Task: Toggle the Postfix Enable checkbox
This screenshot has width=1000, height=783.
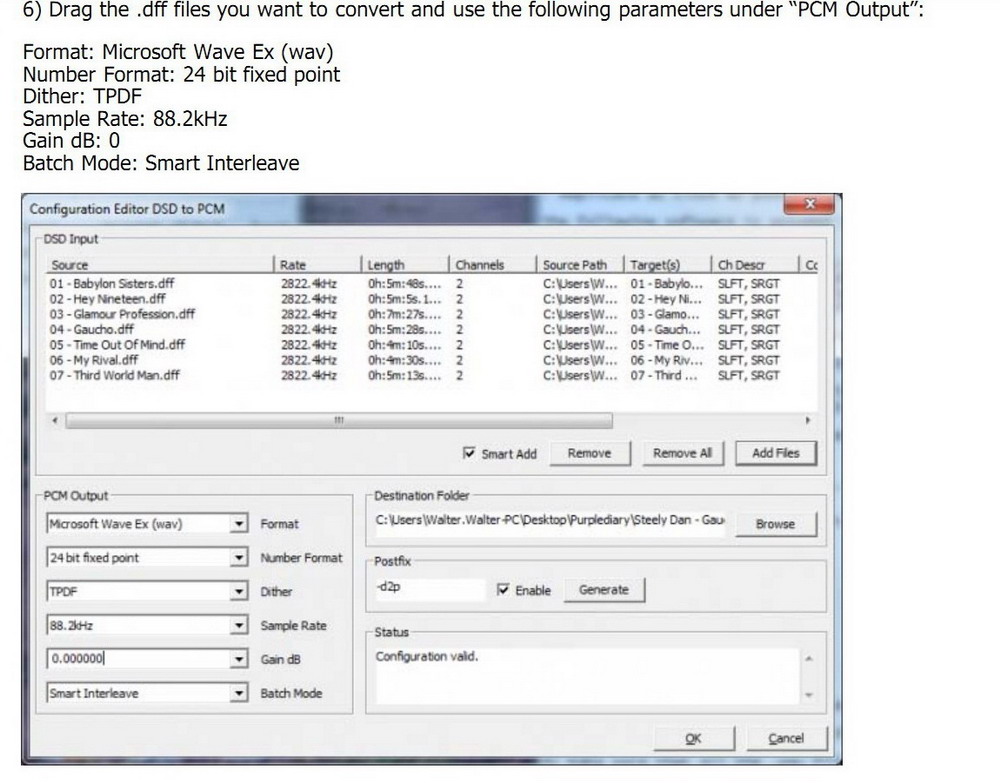Action: (x=503, y=589)
